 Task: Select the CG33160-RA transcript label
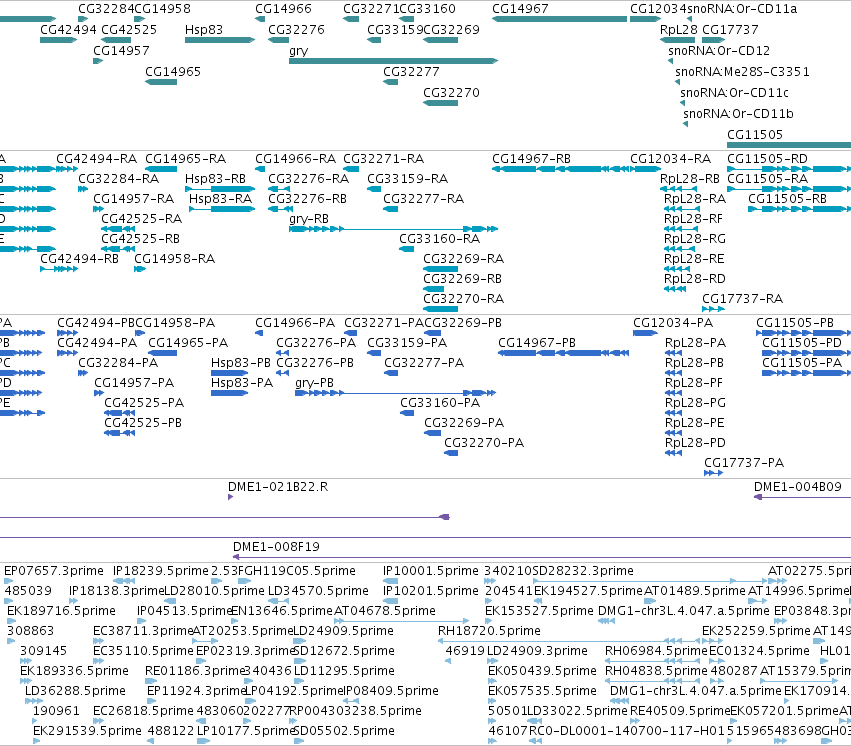pos(440,239)
